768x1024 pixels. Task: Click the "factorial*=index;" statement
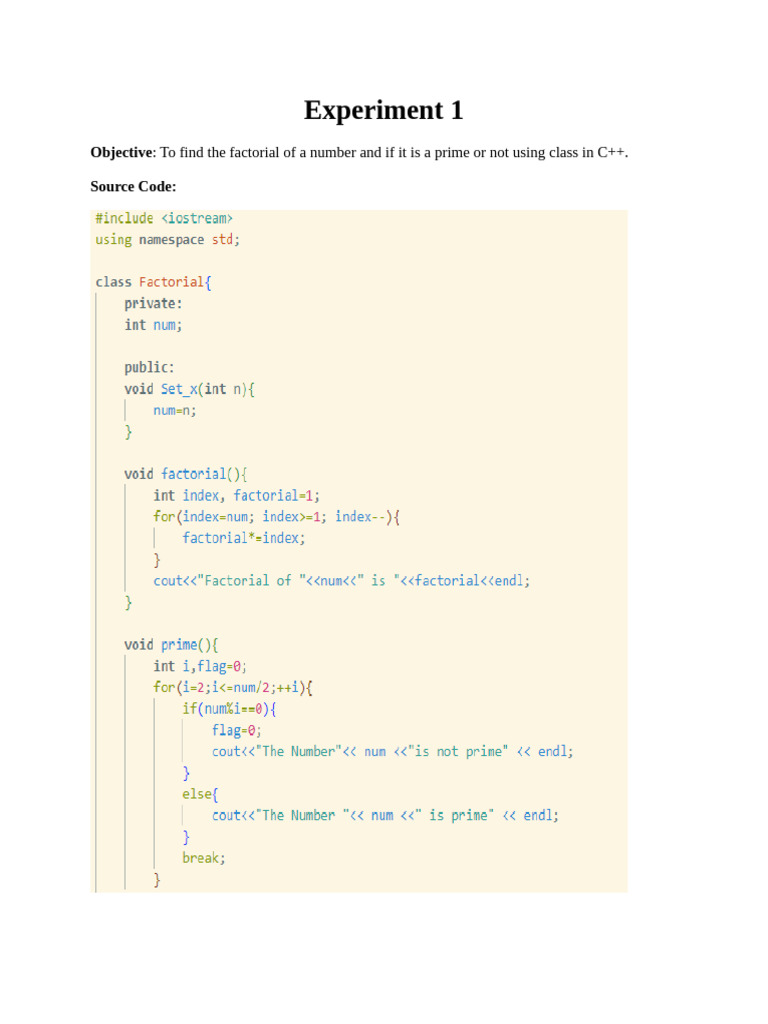pos(243,538)
